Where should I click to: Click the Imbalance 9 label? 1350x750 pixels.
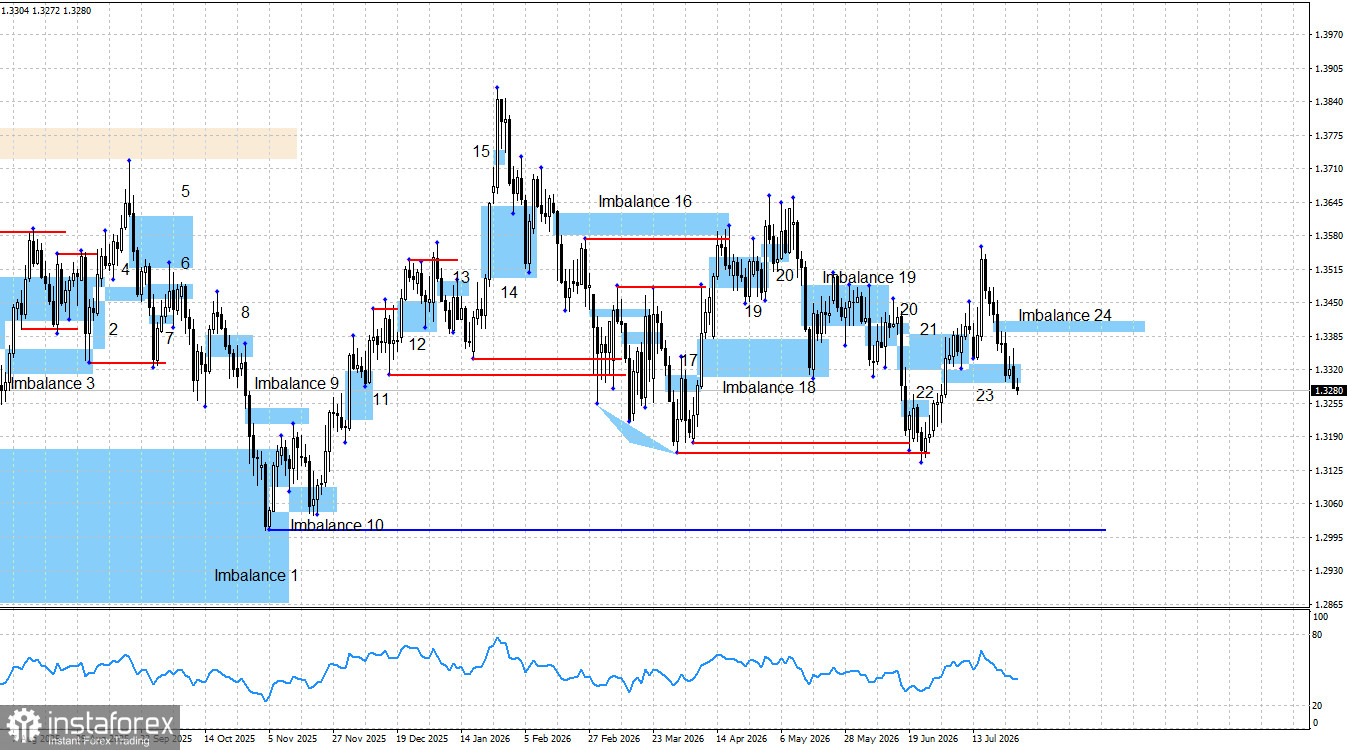297,383
